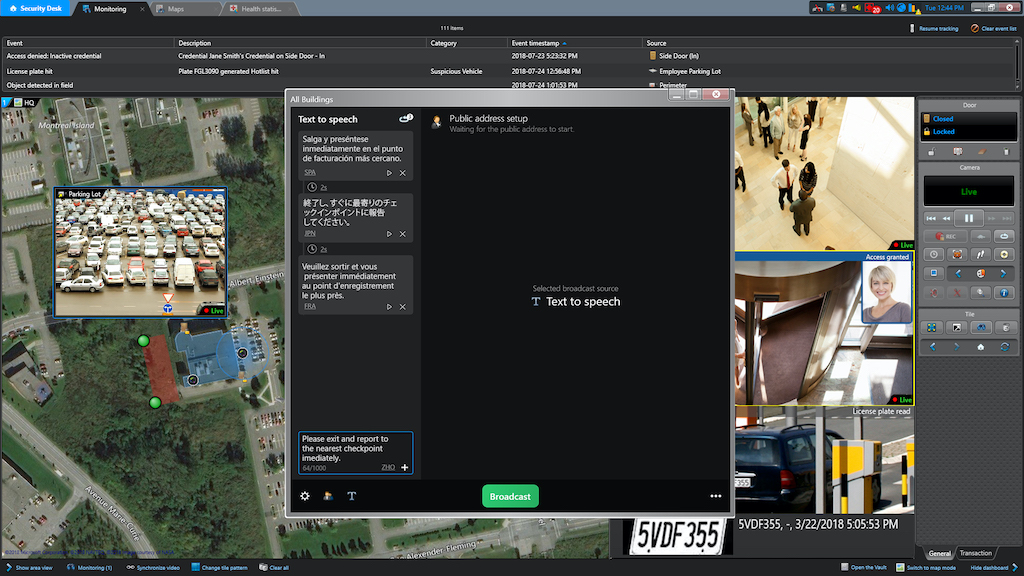This screenshot has width=1024, height=576.
Task: Change the ZHO language selector
Action: coord(388,467)
